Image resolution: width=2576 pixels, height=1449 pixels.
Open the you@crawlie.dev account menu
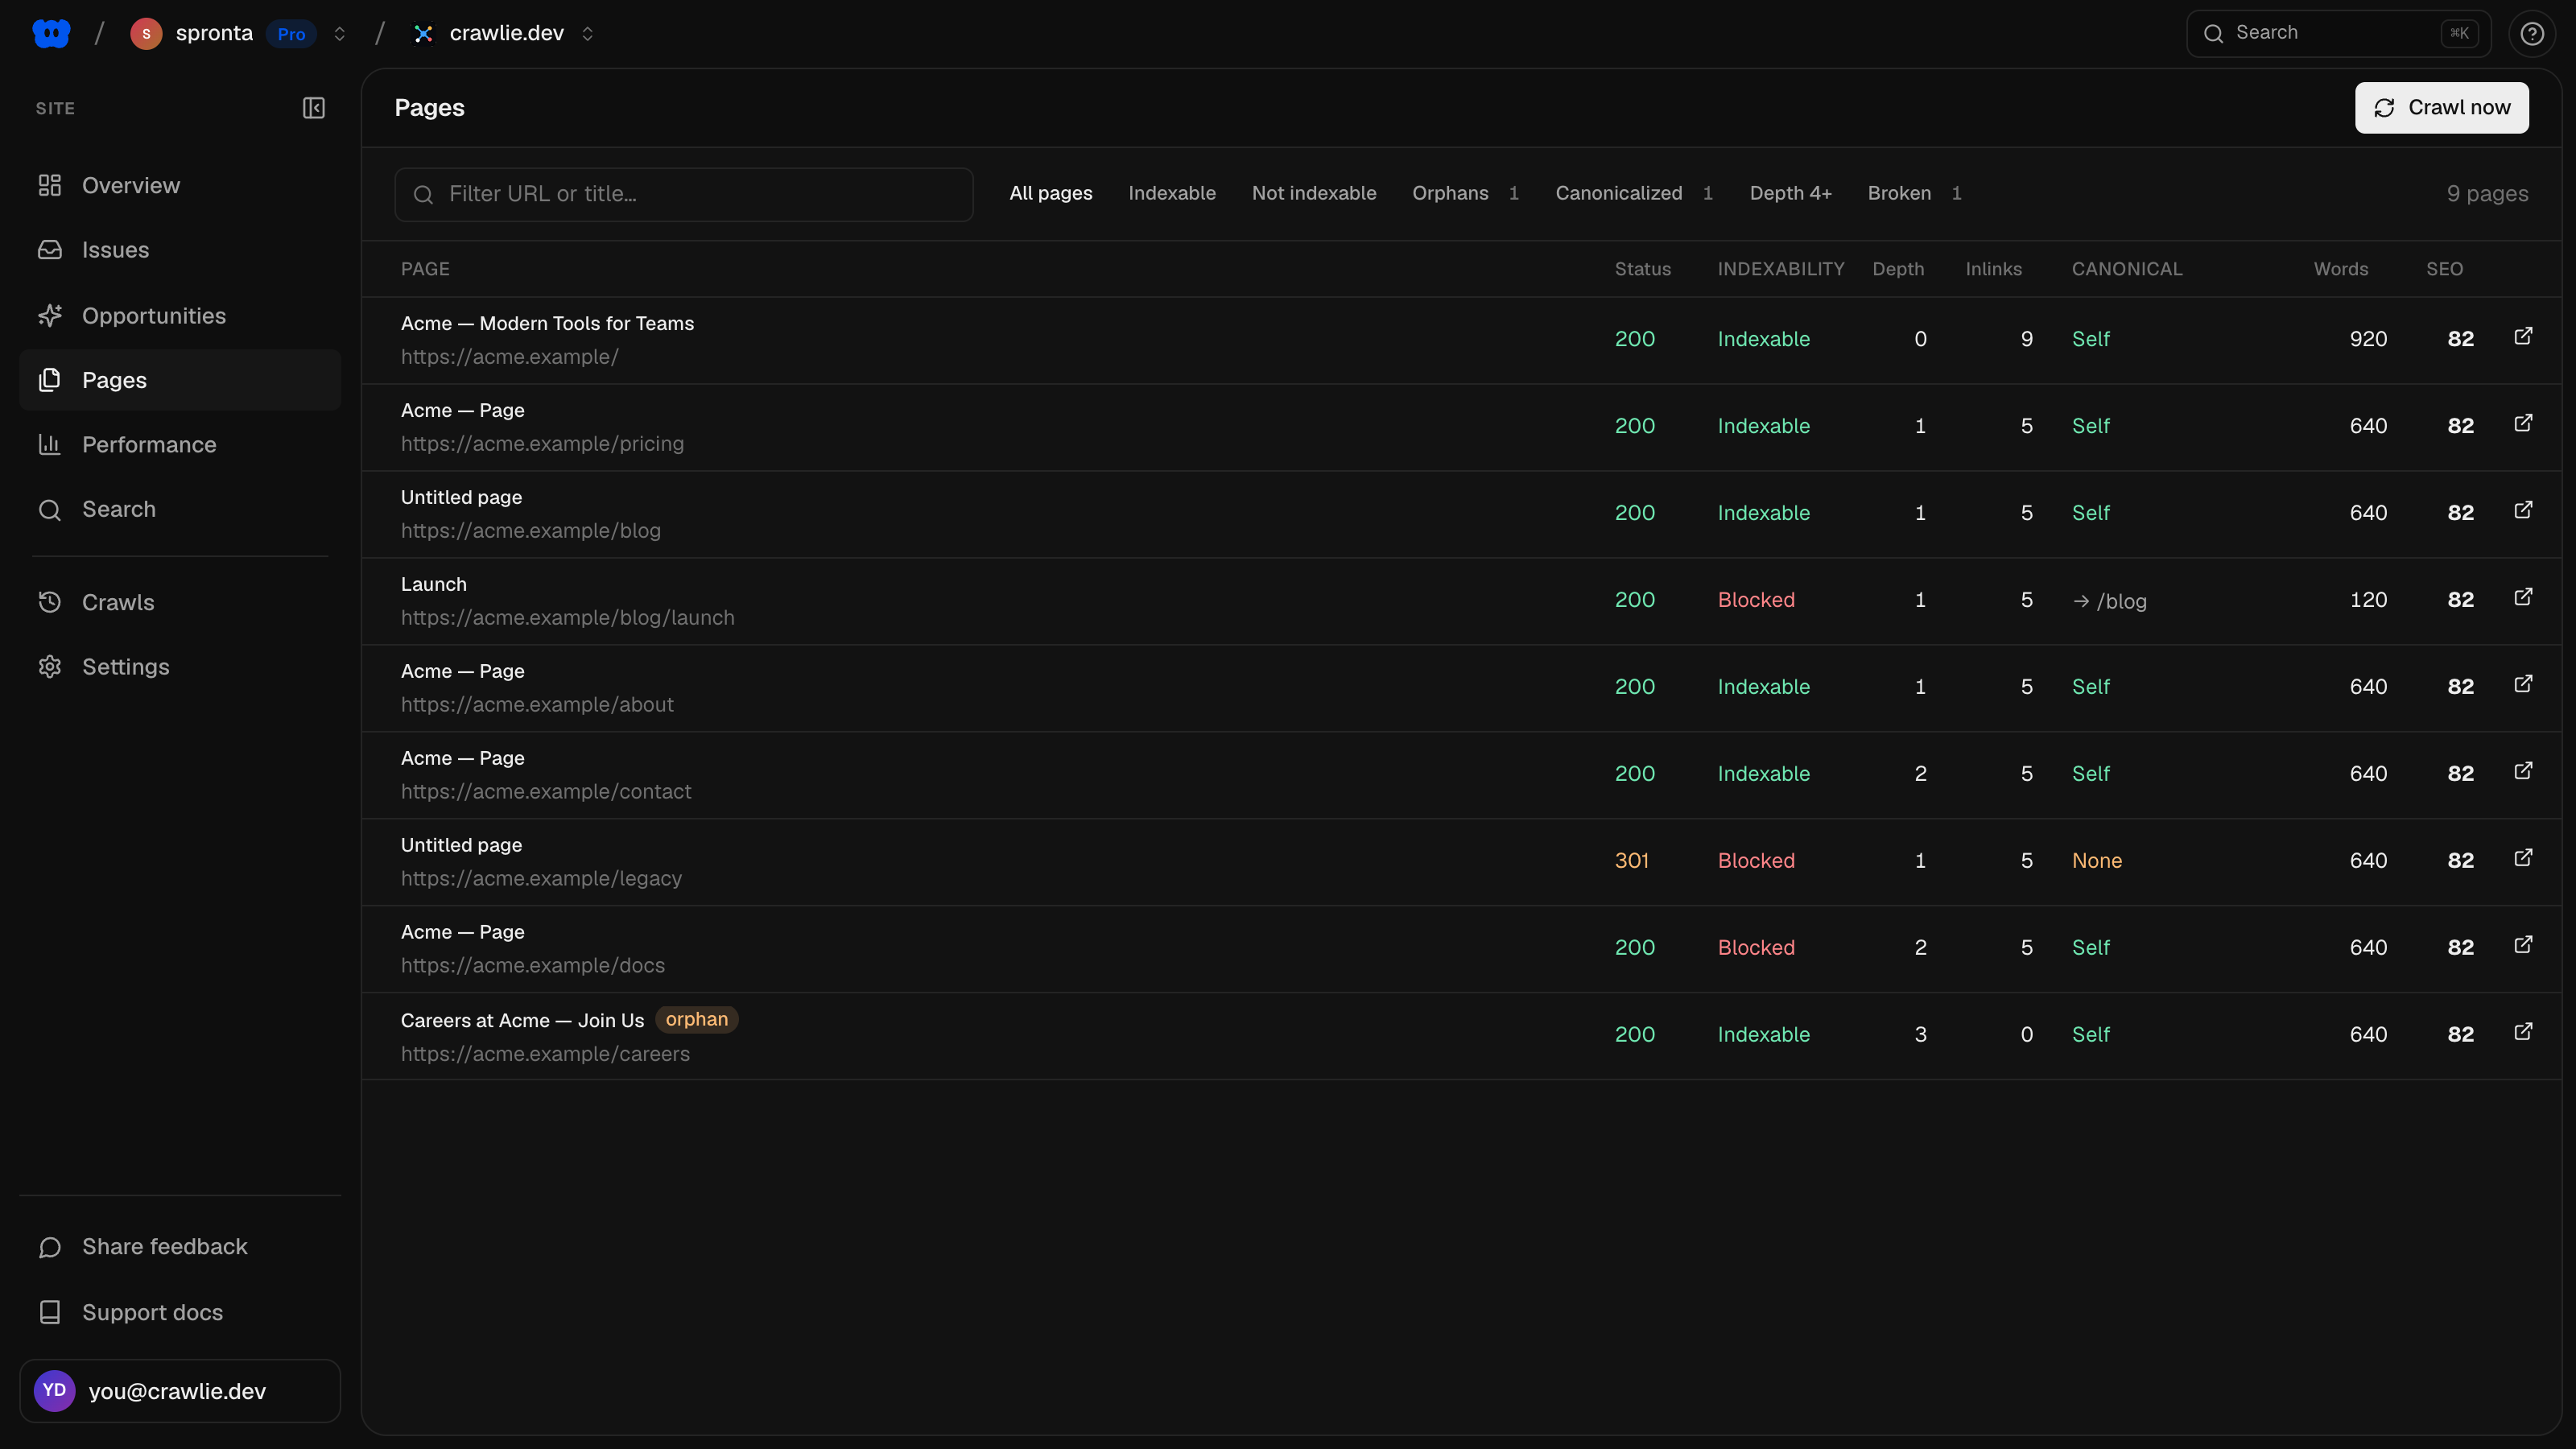point(180,1390)
